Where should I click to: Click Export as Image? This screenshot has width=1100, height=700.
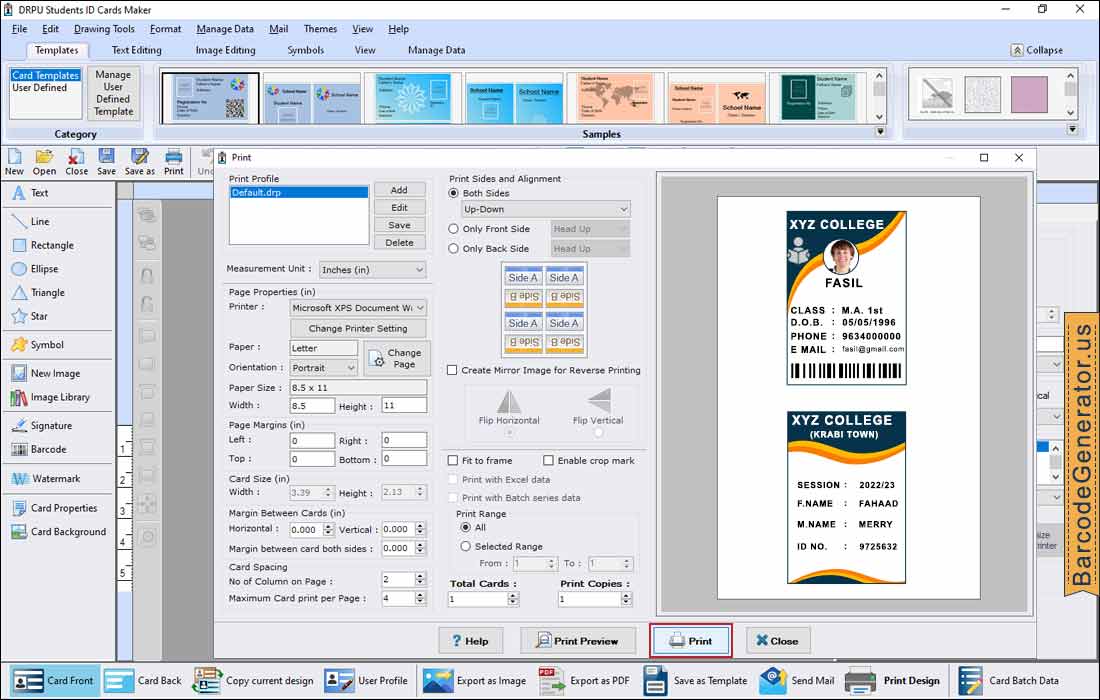[x=474, y=680]
